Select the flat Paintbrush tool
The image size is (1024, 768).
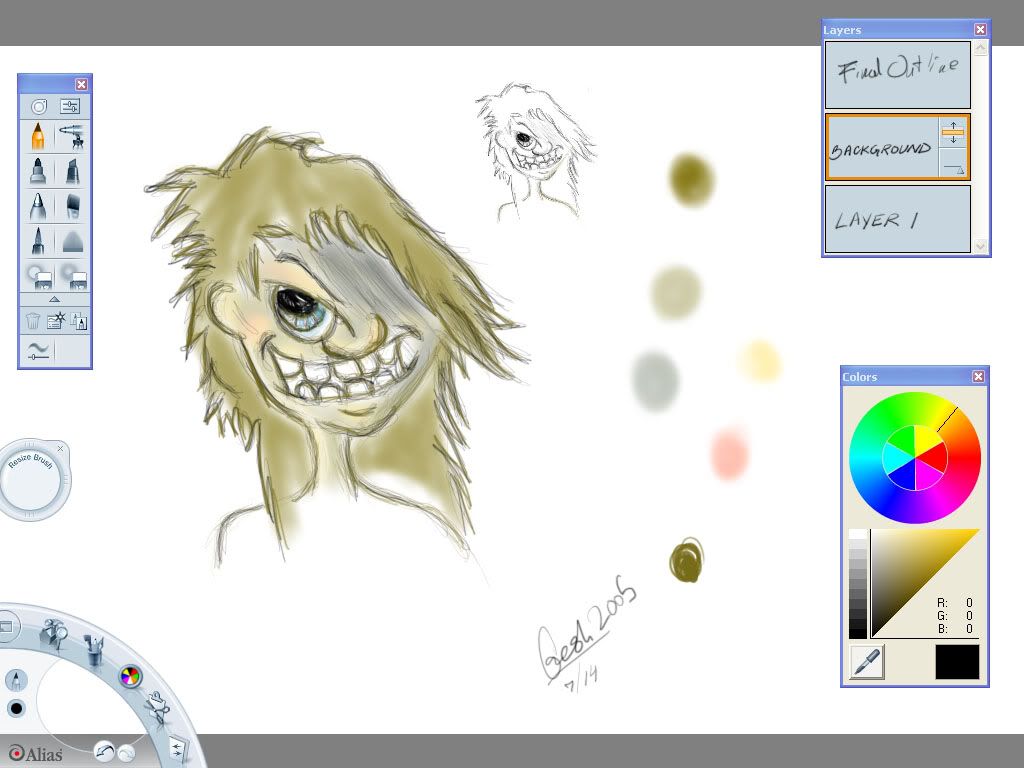(x=71, y=206)
